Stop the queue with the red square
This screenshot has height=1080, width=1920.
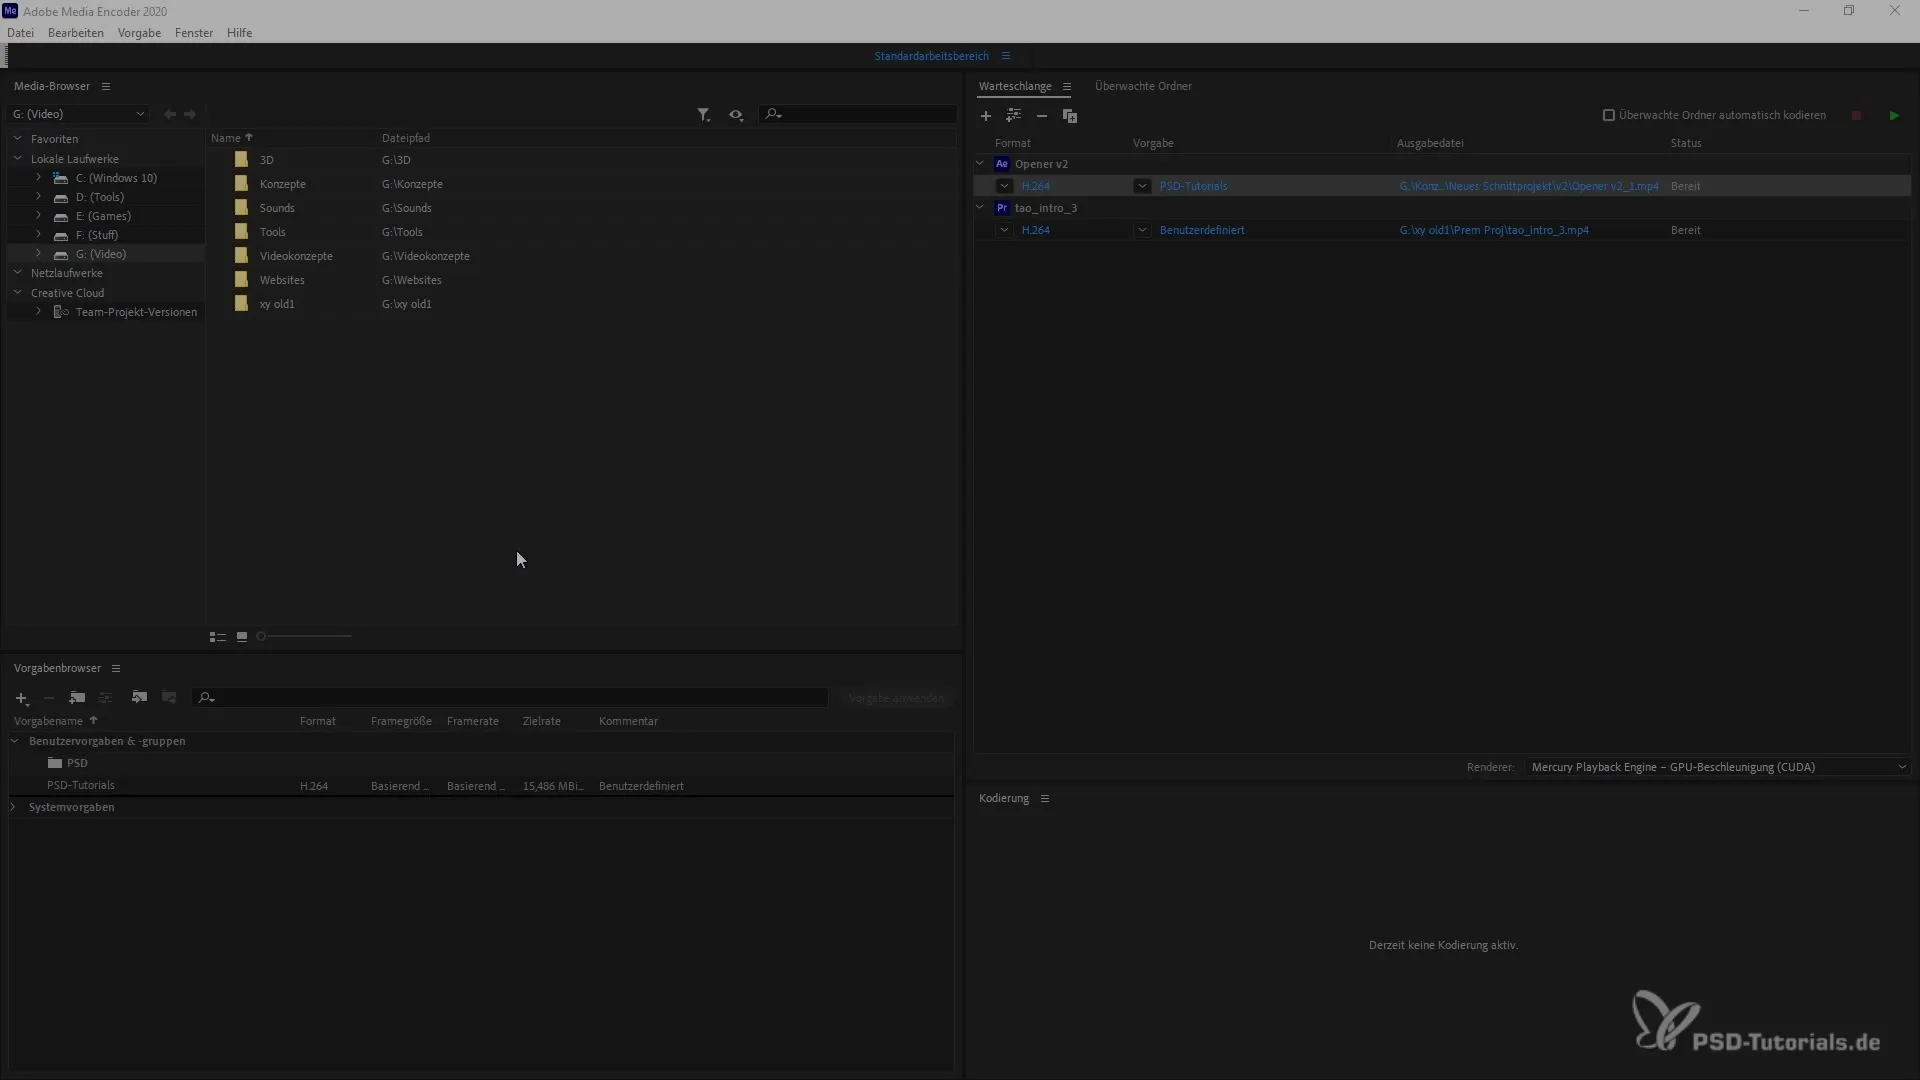tap(1856, 116)
